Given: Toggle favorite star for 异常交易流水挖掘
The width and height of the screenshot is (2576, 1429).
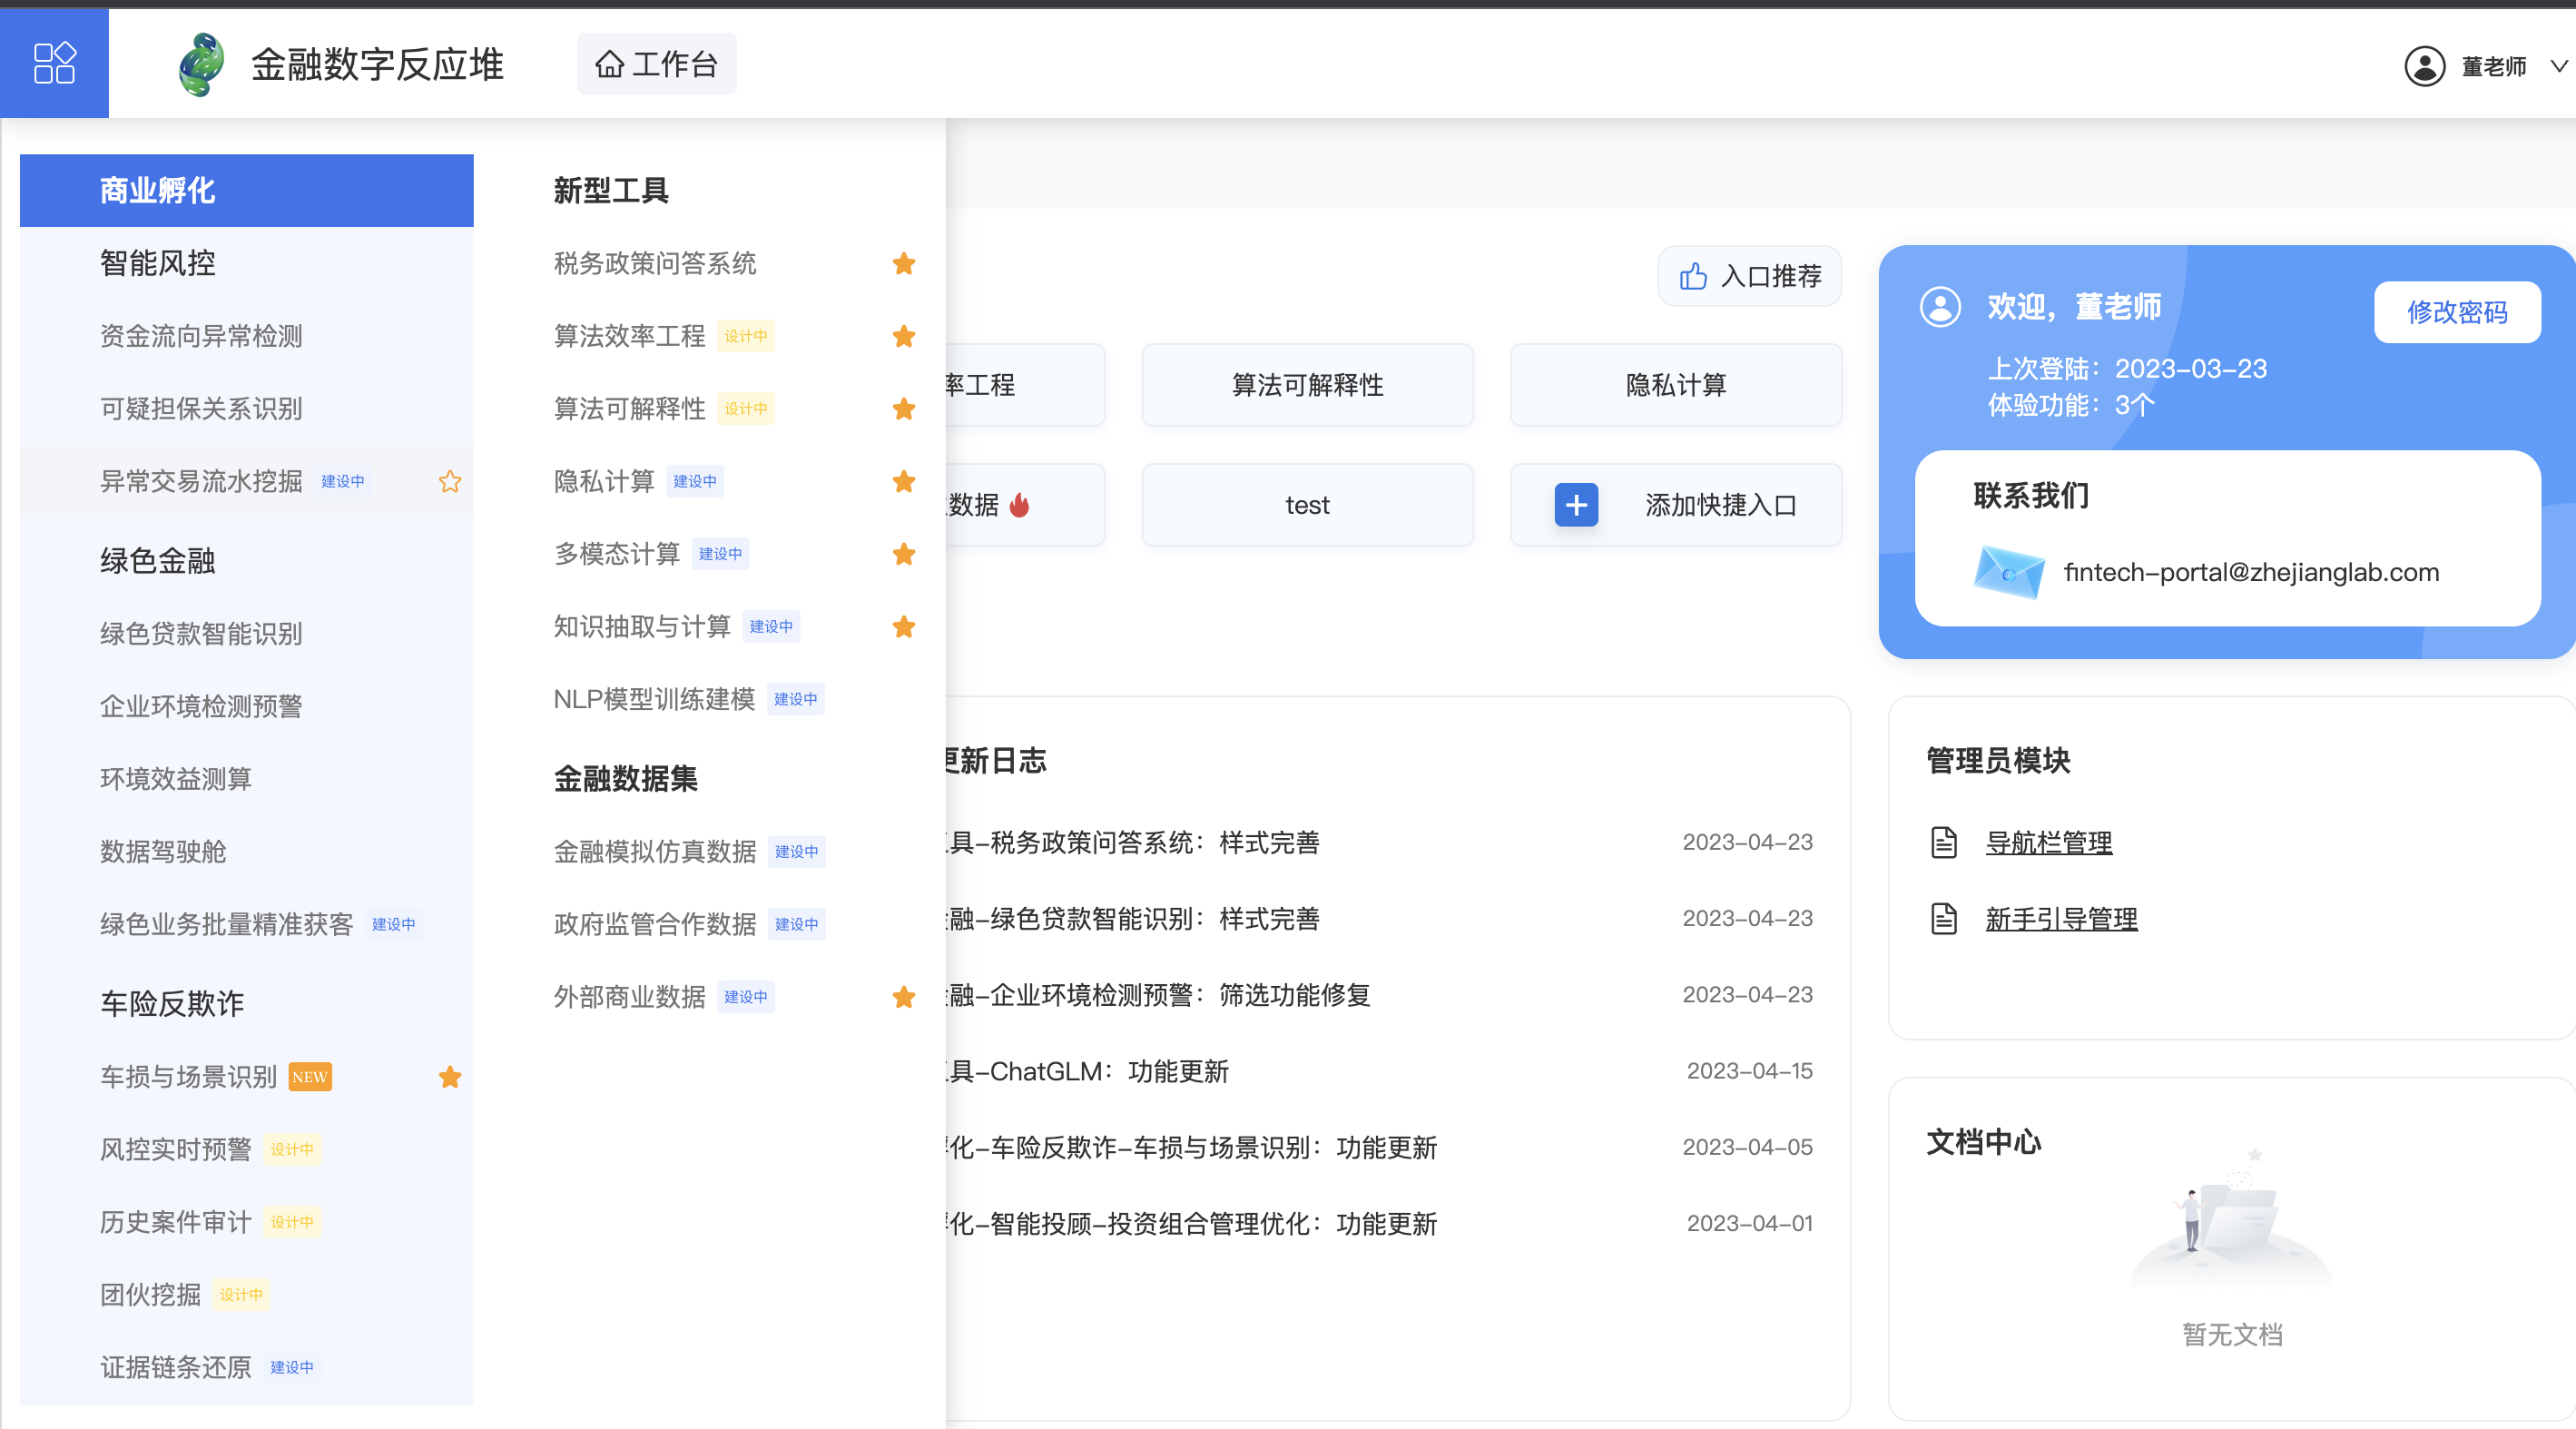Looking at the screenshot, I should click(x=450, y=481).
